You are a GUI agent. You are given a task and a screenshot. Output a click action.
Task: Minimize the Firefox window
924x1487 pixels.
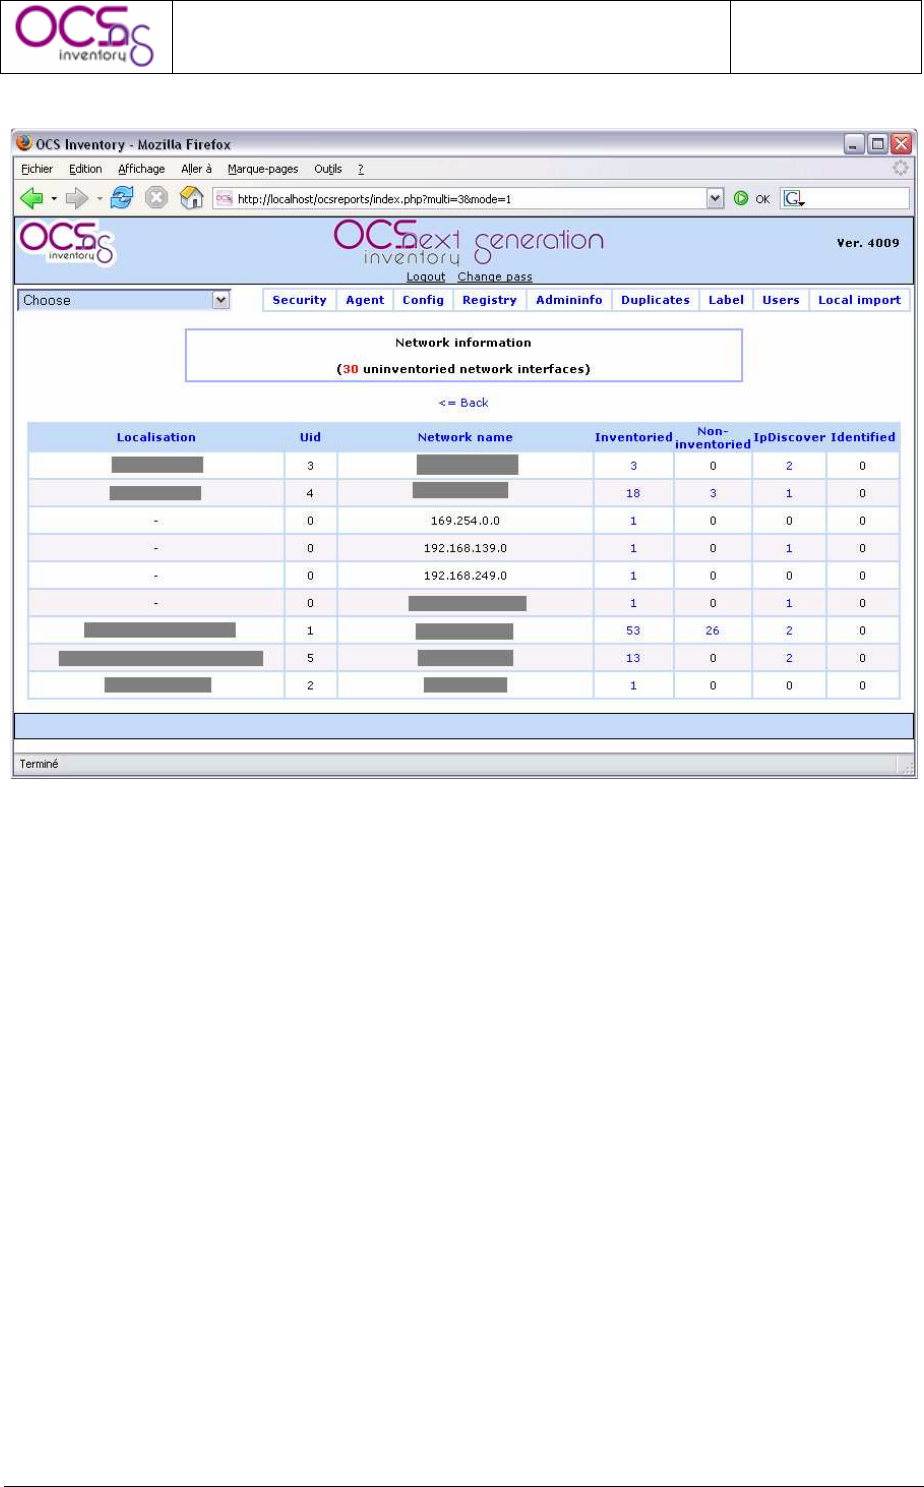pos(854,144)
